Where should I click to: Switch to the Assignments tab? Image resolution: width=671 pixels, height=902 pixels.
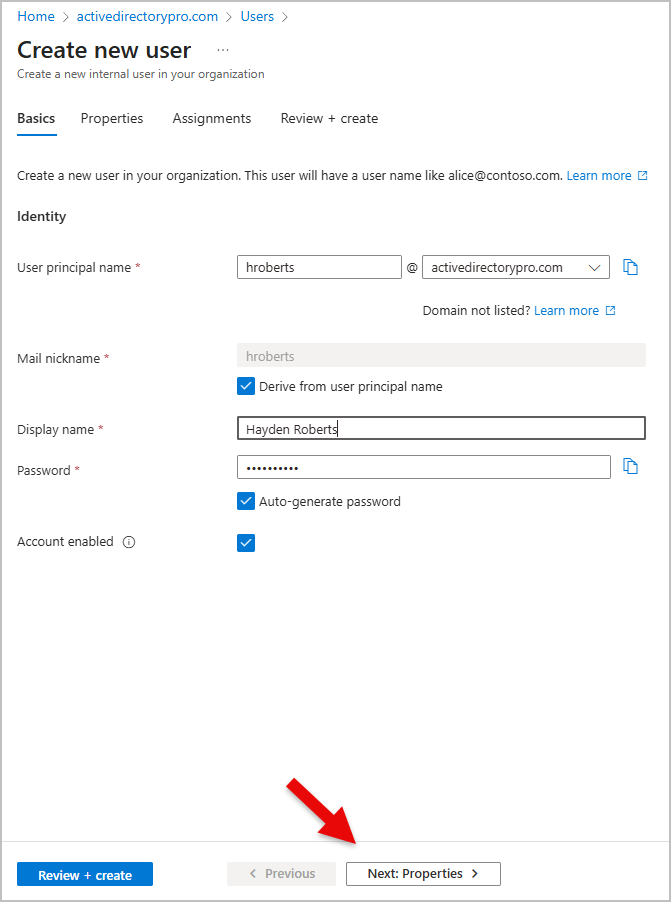(x=211, y=118)
